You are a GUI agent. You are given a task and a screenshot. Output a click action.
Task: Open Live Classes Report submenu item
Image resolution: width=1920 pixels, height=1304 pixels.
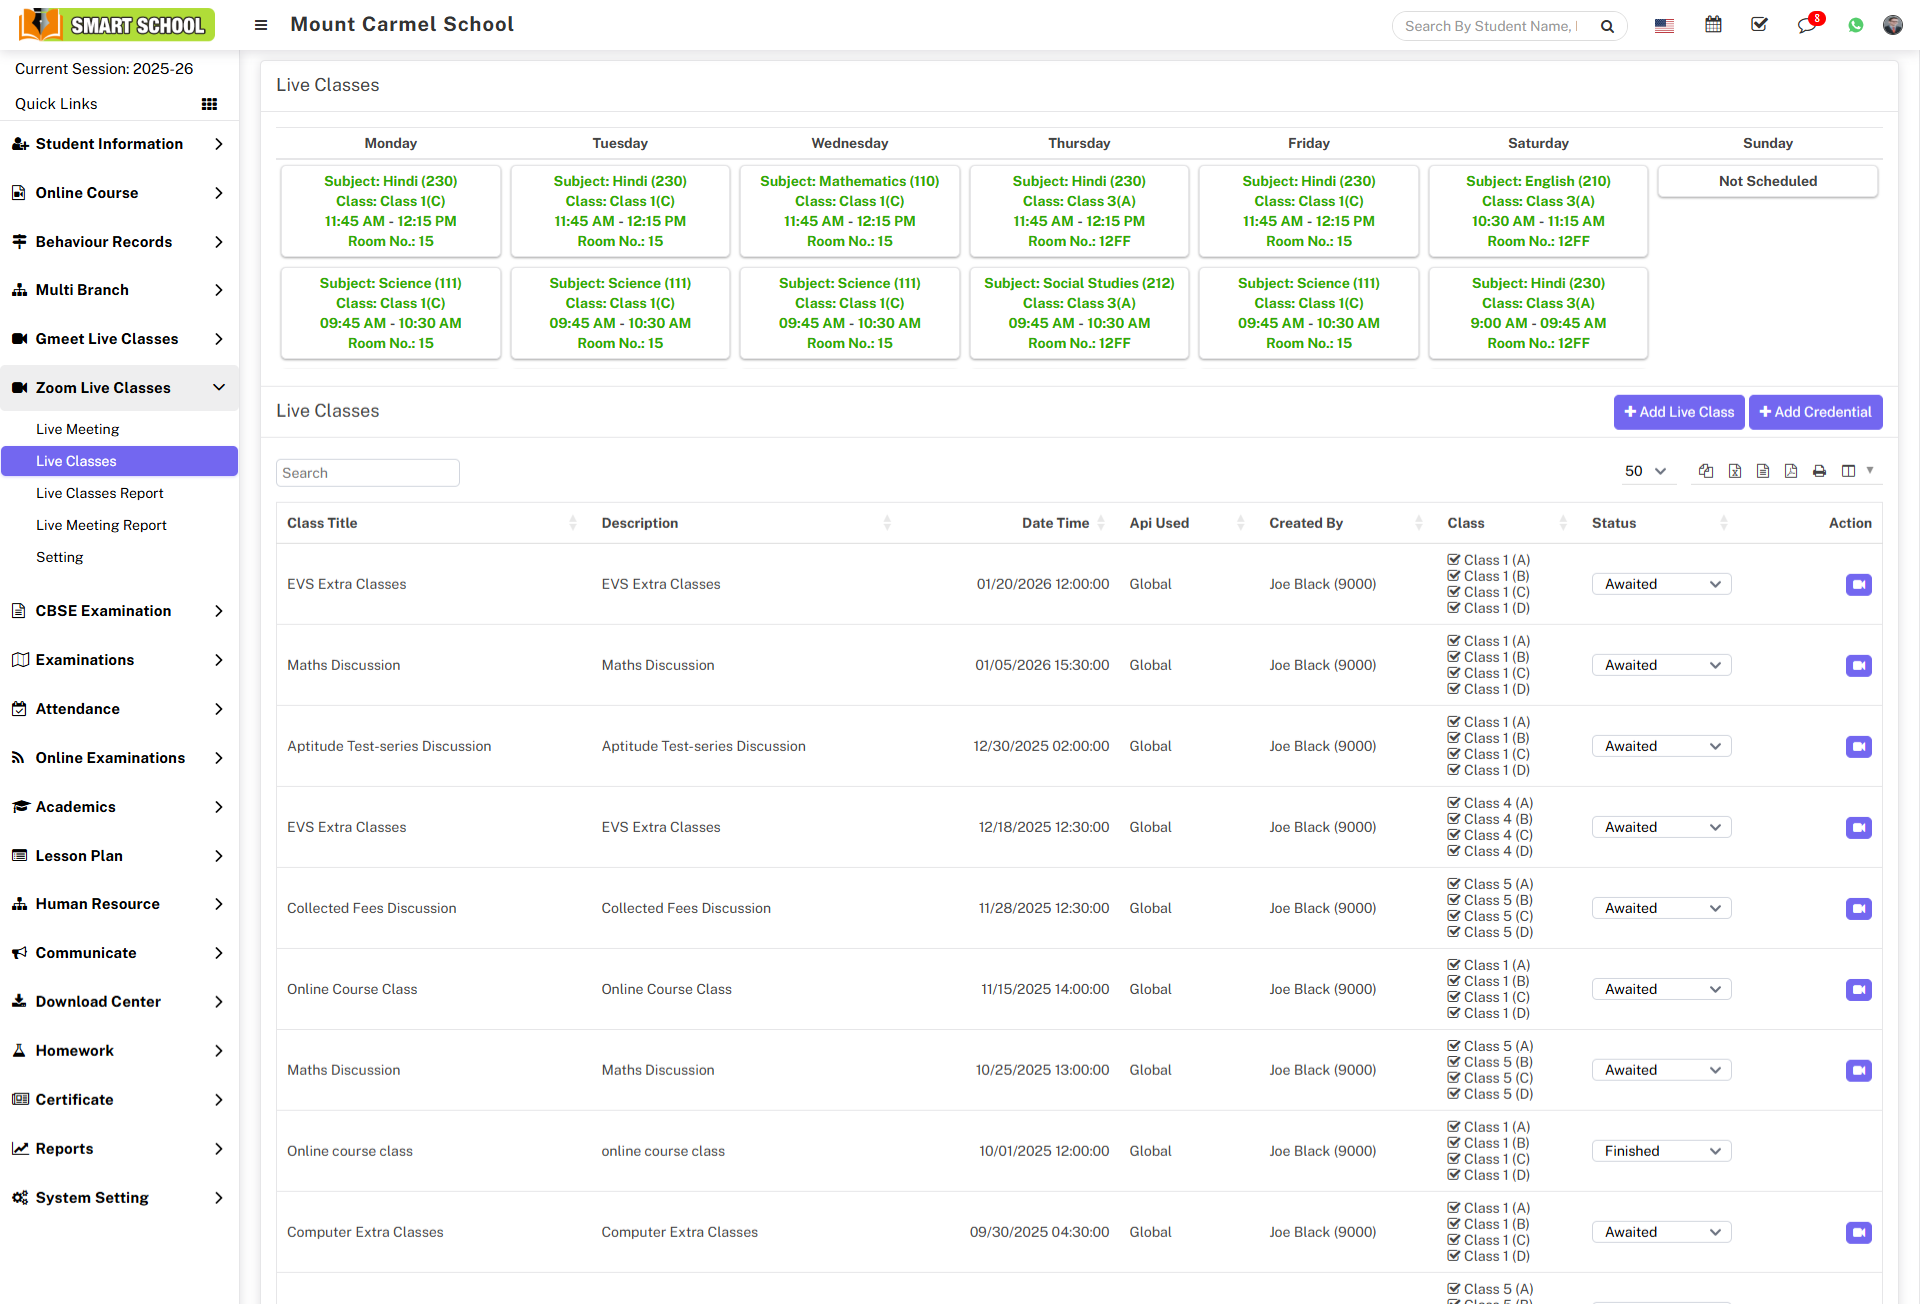(x=100, y=493)
